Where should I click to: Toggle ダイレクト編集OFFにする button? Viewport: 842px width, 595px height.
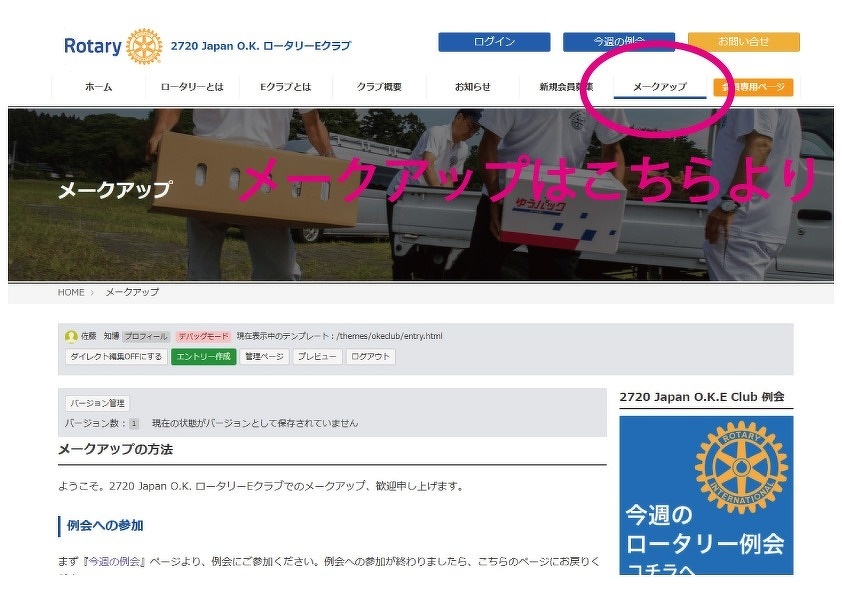pos(116,357)
